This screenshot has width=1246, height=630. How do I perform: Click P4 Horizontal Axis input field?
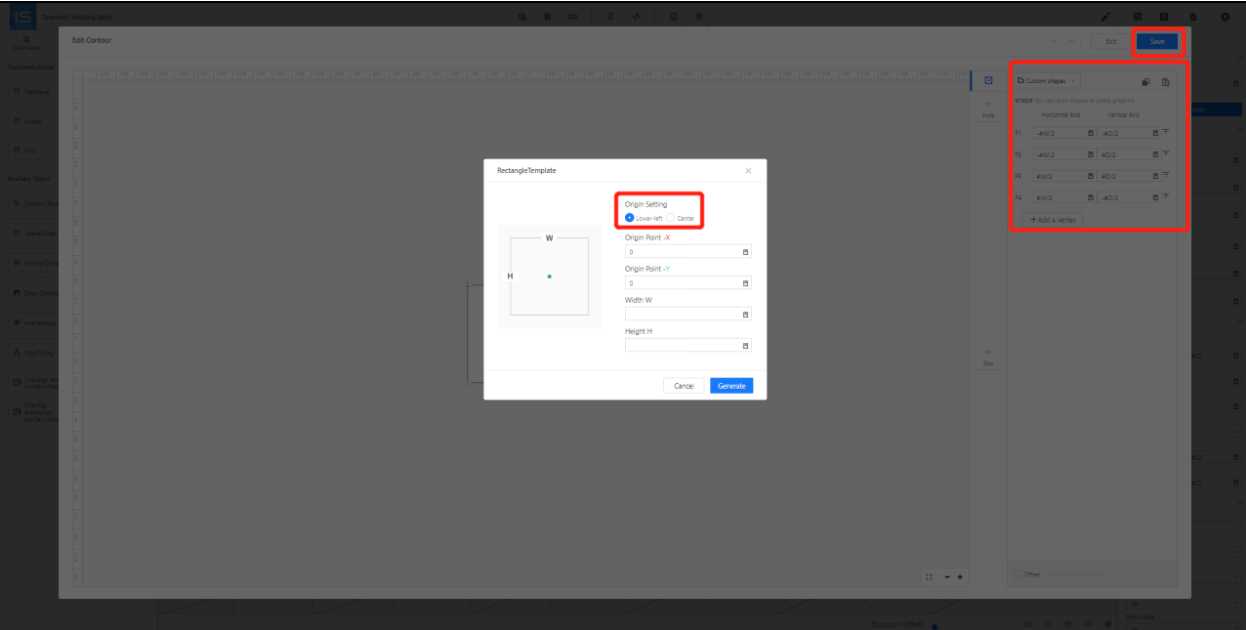point(1064,198)
